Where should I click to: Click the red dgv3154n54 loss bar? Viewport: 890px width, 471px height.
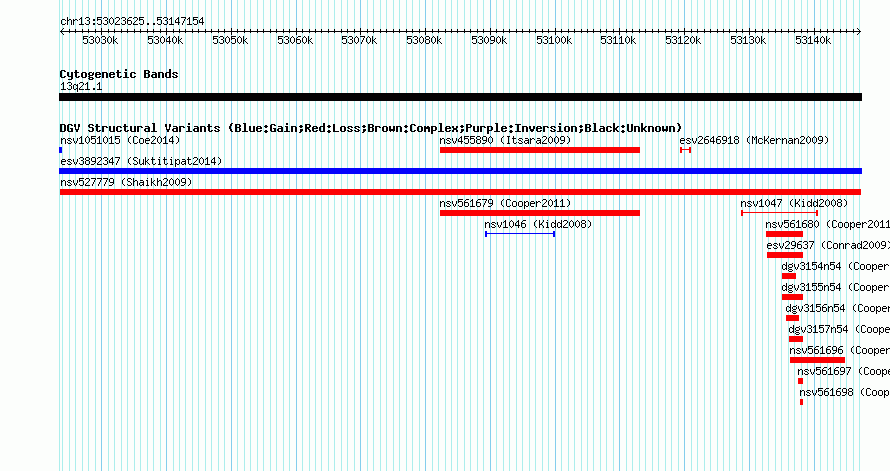[789, 276]
